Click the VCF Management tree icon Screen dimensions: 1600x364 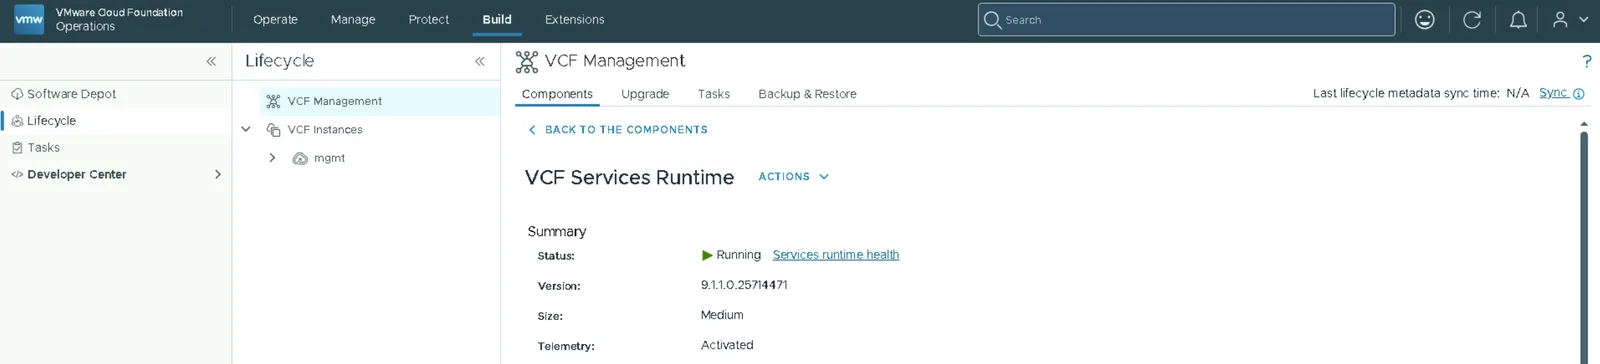[x=273, y=102]
